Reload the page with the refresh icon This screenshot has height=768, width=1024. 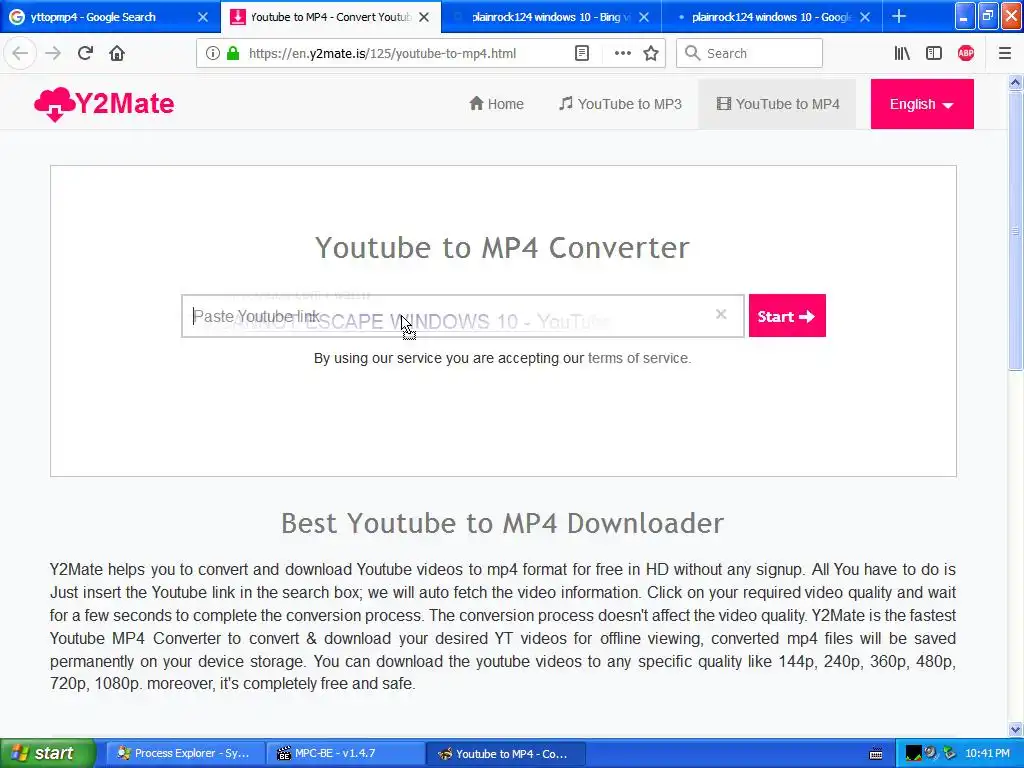(85, 53)
